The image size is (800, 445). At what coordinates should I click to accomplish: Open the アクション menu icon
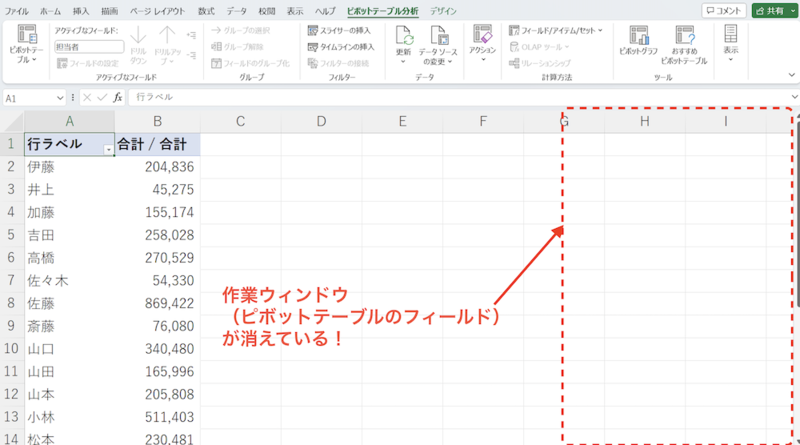coord(482,35)
